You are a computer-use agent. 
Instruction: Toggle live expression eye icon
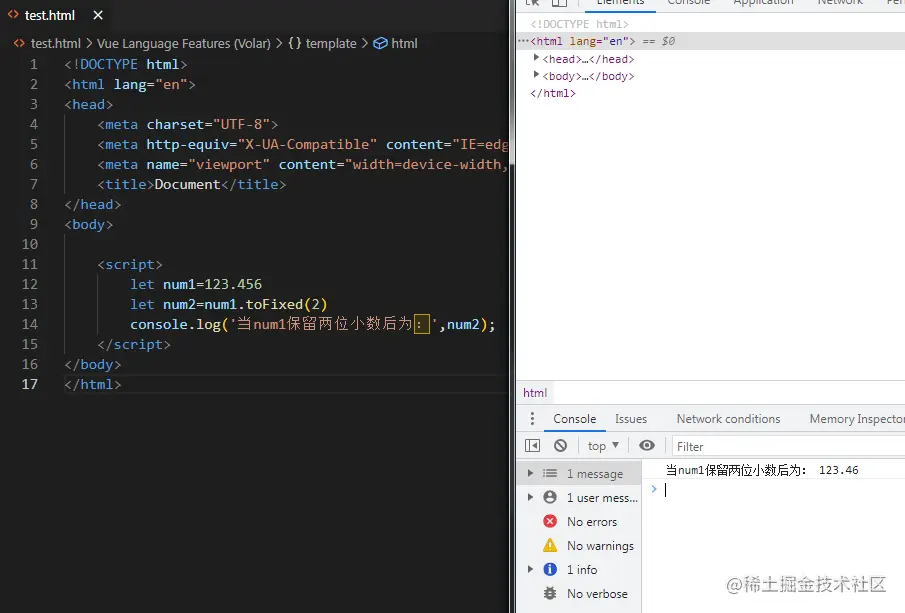647,445
